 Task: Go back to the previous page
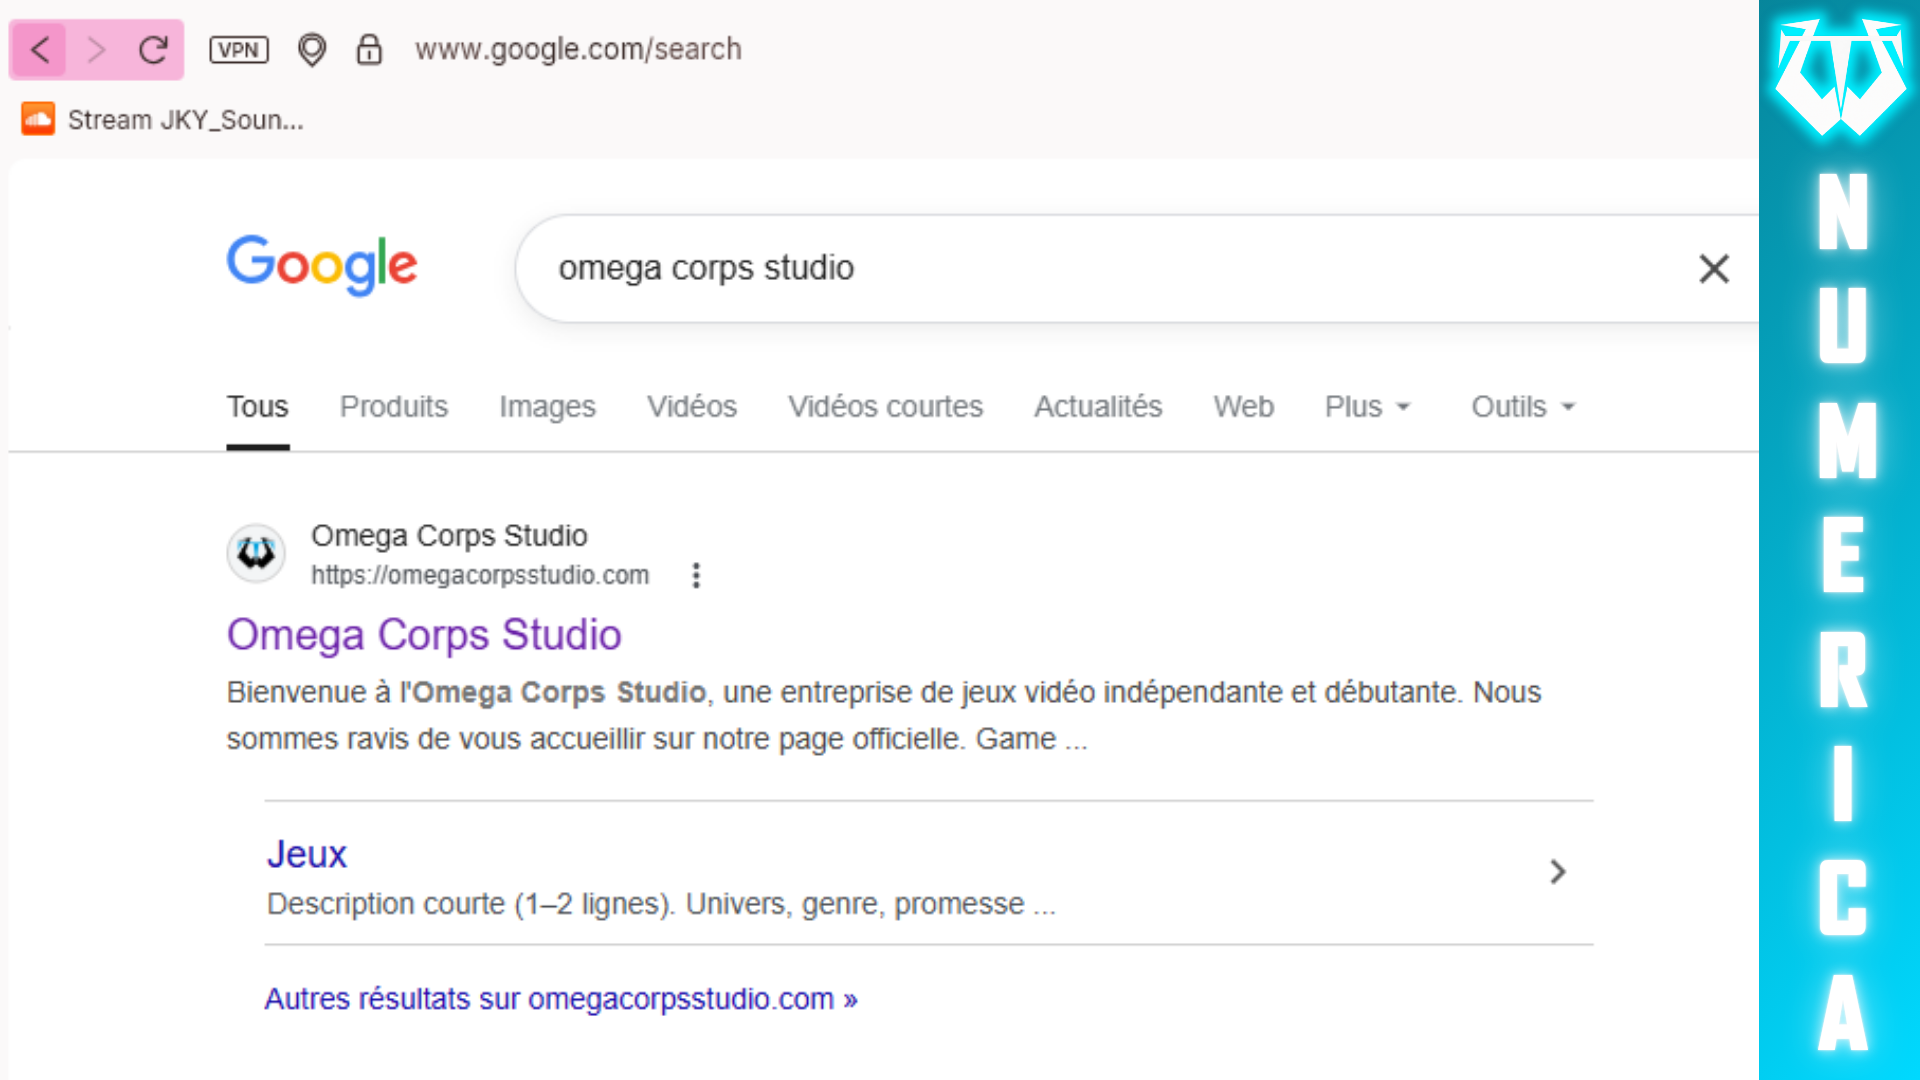40,49
